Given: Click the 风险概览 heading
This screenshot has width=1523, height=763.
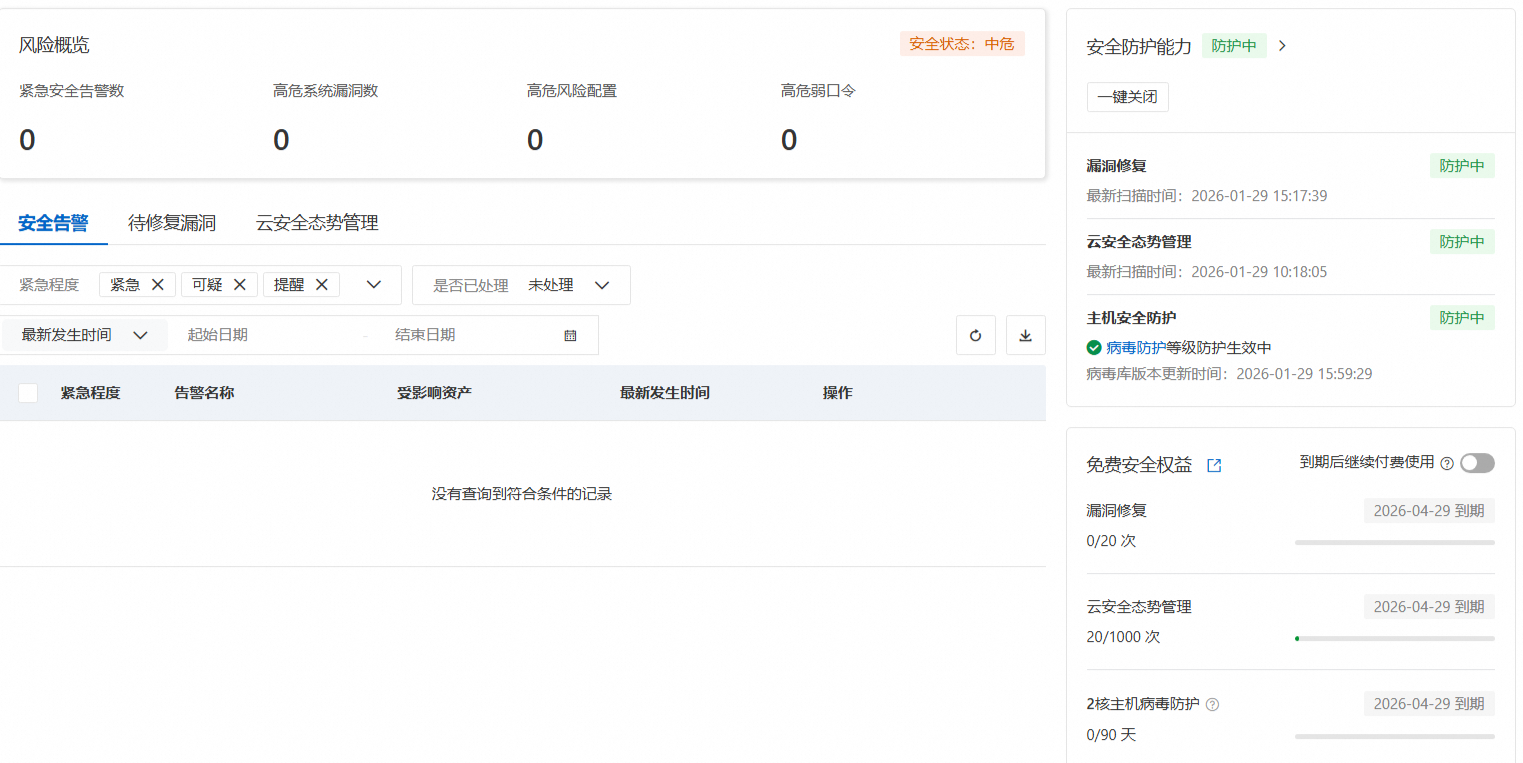Looking at the screenshot, I should [x=54, y=45].
